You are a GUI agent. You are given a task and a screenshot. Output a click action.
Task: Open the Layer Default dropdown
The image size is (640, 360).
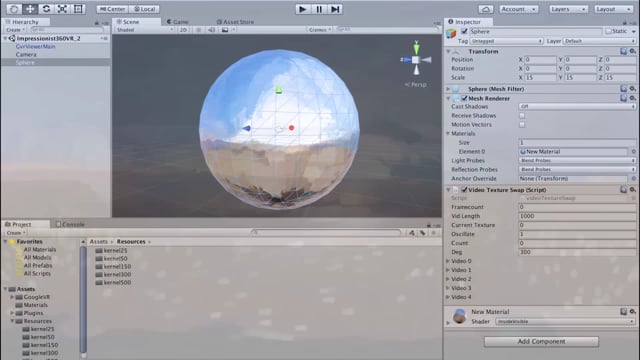pos(599,41)
